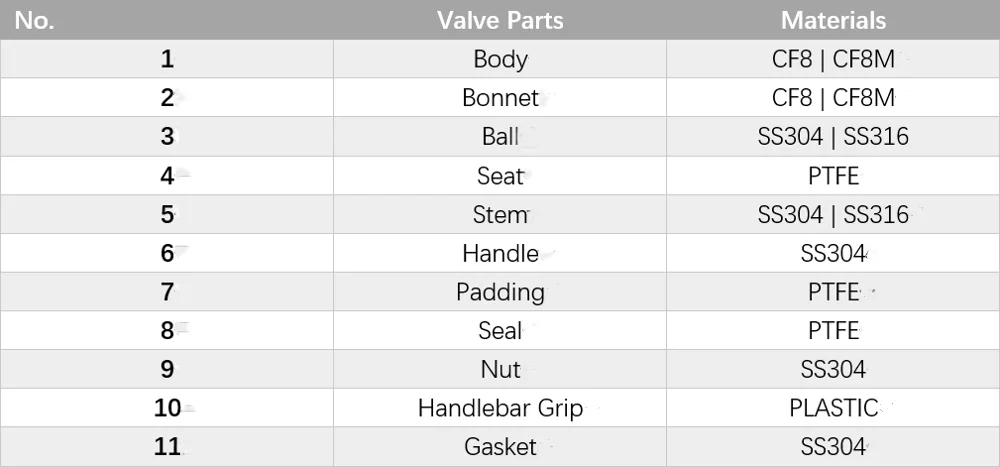Select row number 10 in the No. column
Screen dimensions: 1000x467
coord(167,408)
